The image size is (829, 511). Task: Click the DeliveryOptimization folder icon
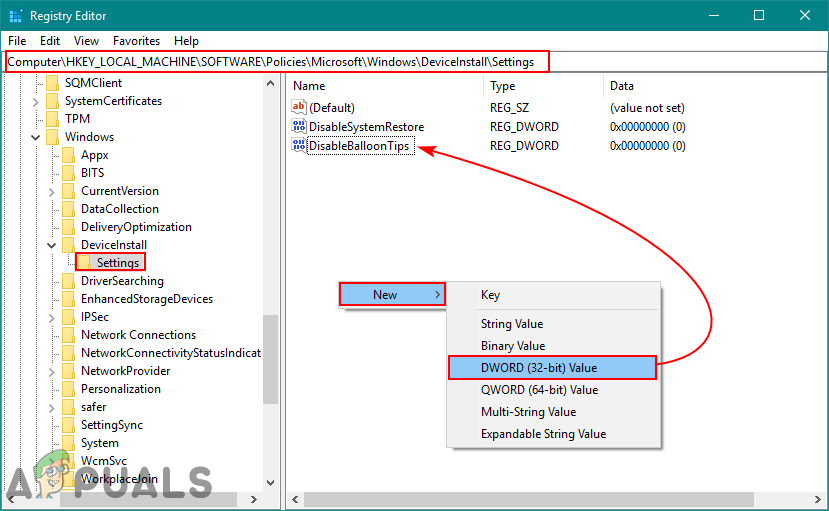pyautogui.click(x=68, y=227)
